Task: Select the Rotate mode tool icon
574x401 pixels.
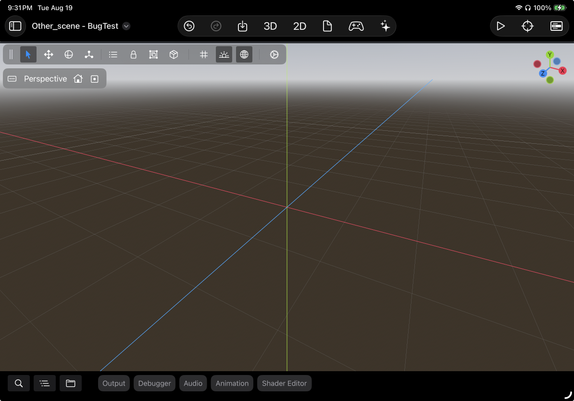Action: coord(68,55)
